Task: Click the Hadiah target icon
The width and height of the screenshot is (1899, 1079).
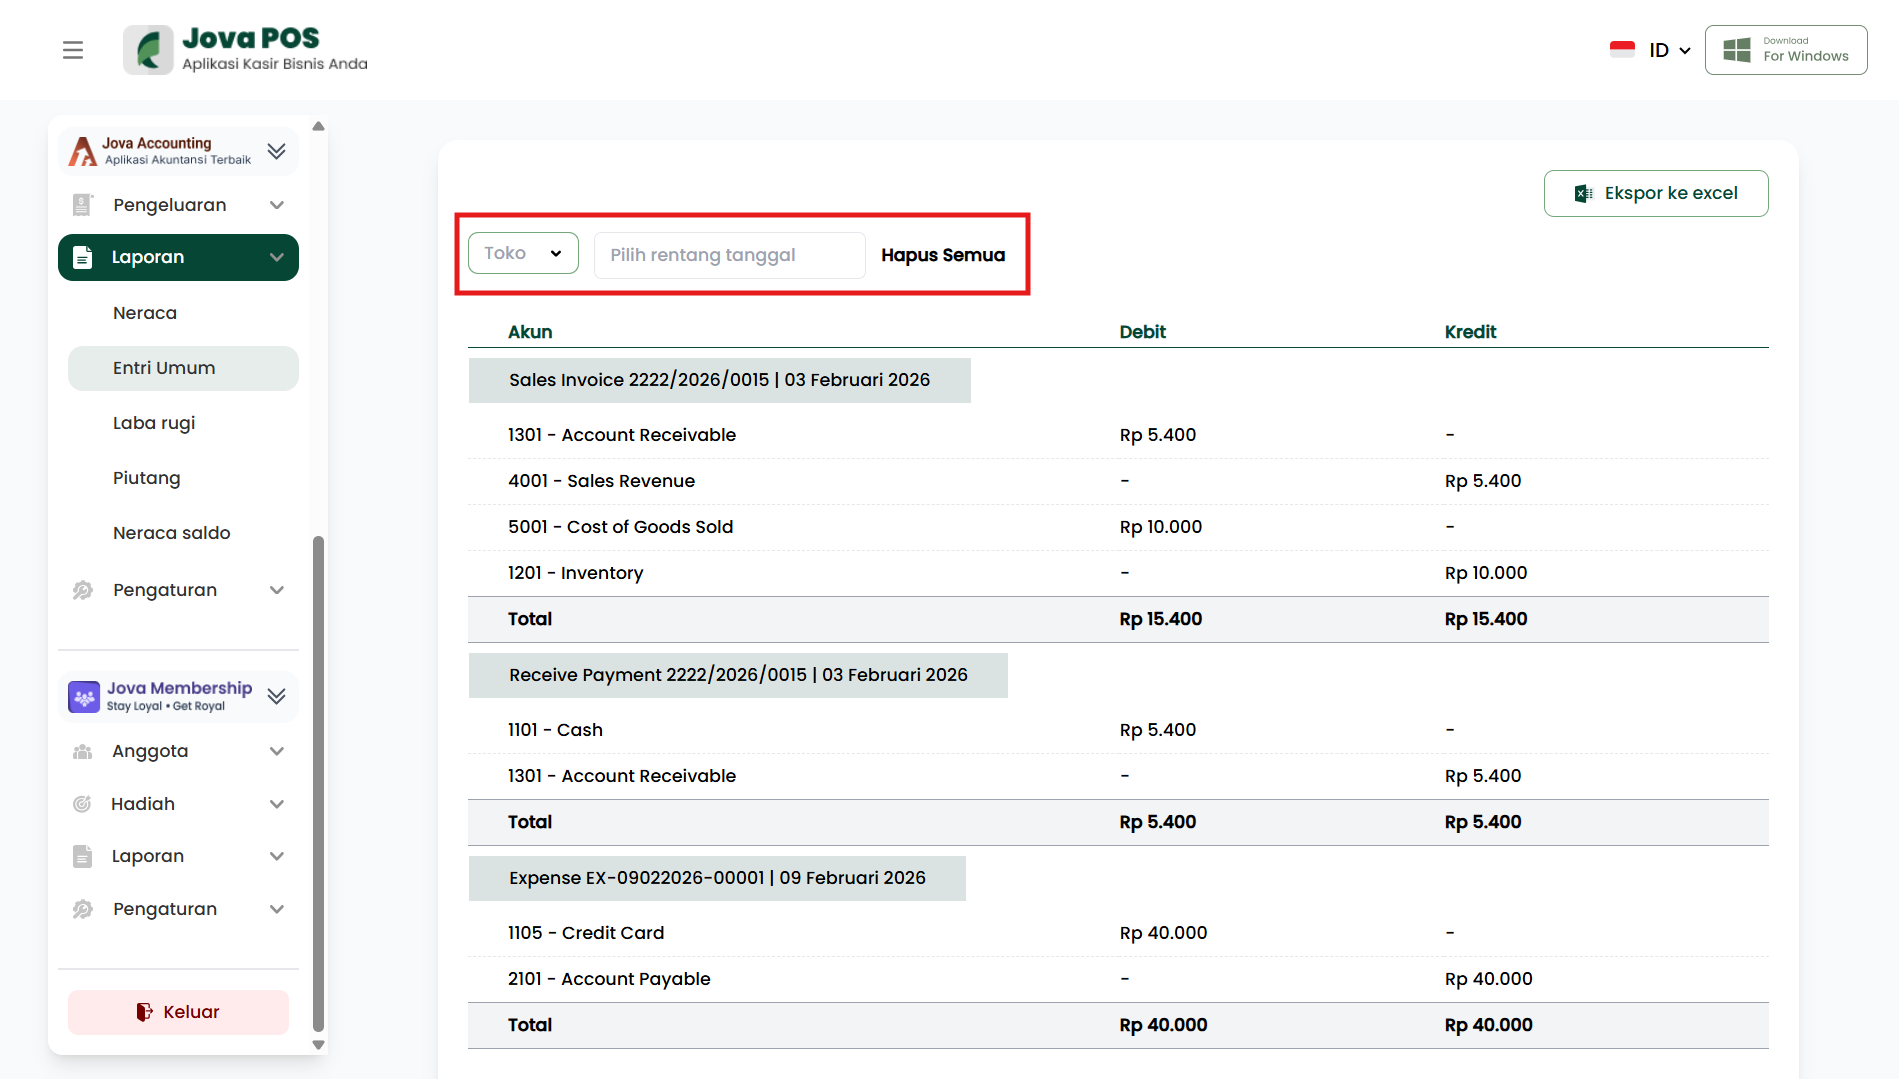Action: coord(83,804)
